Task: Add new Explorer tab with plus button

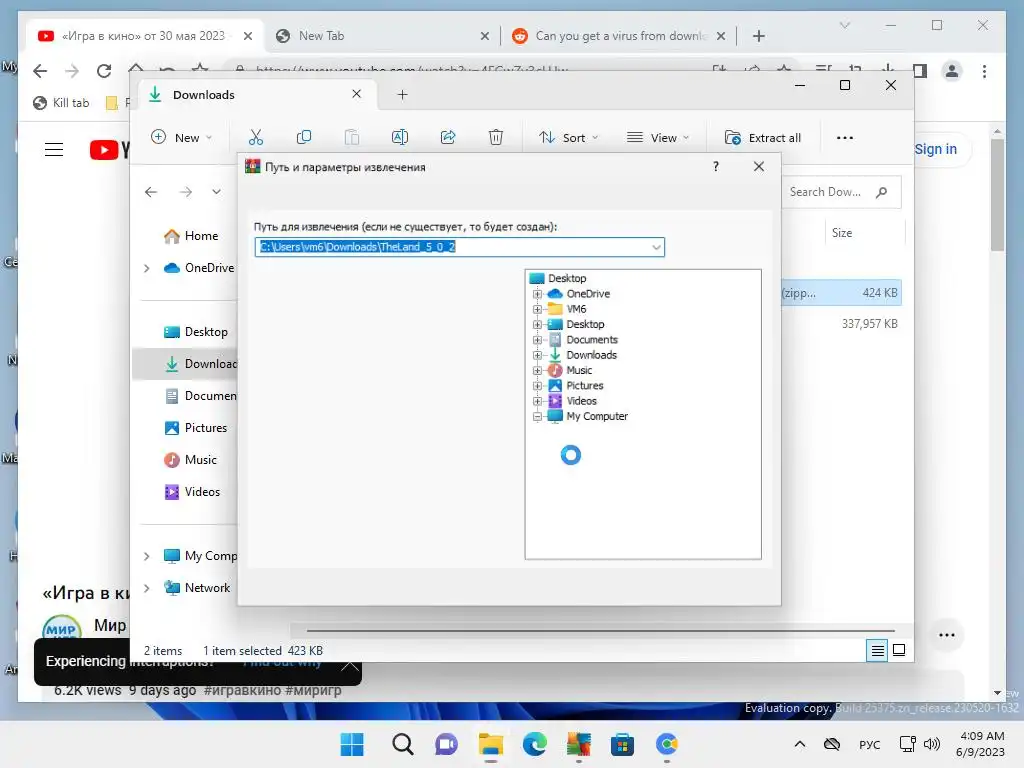Action: [x=402, y=95]
